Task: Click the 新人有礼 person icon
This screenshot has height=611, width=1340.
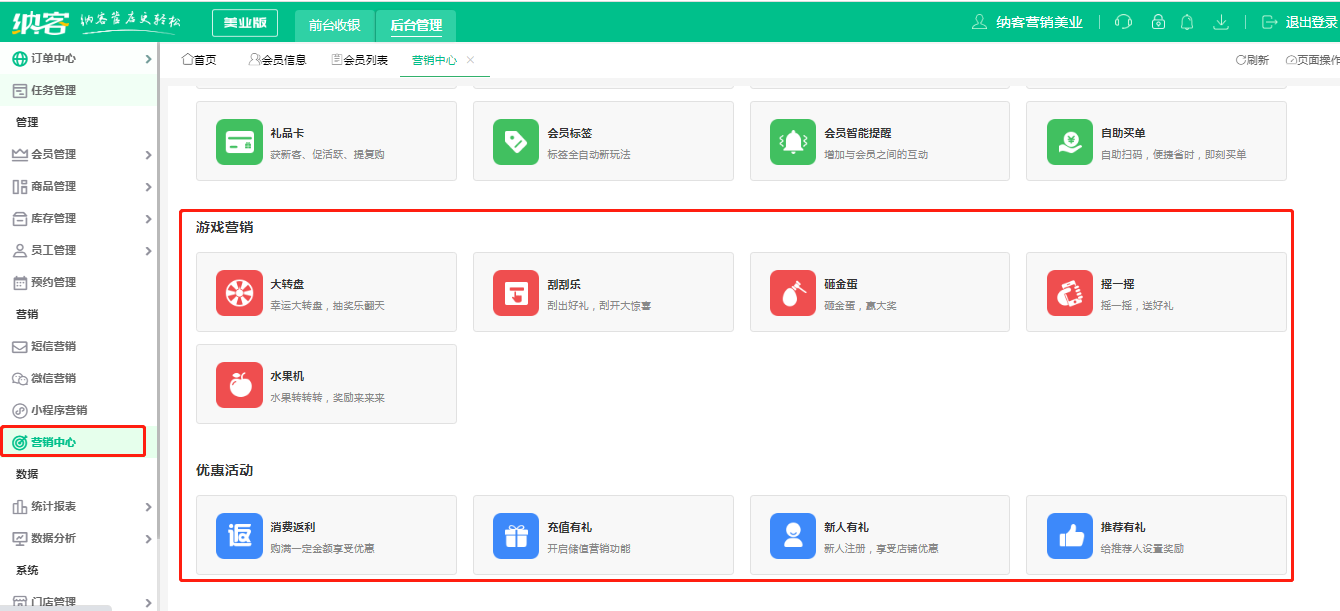Action: coord(793,536)
